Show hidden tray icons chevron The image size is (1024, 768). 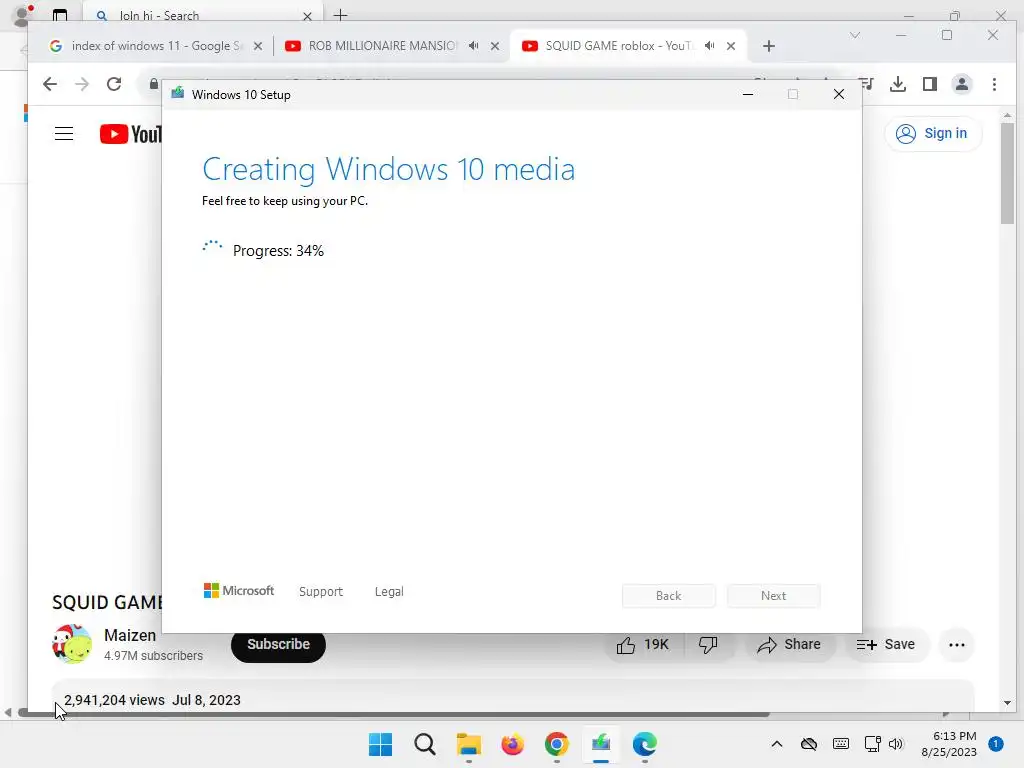tap(777, 744)
